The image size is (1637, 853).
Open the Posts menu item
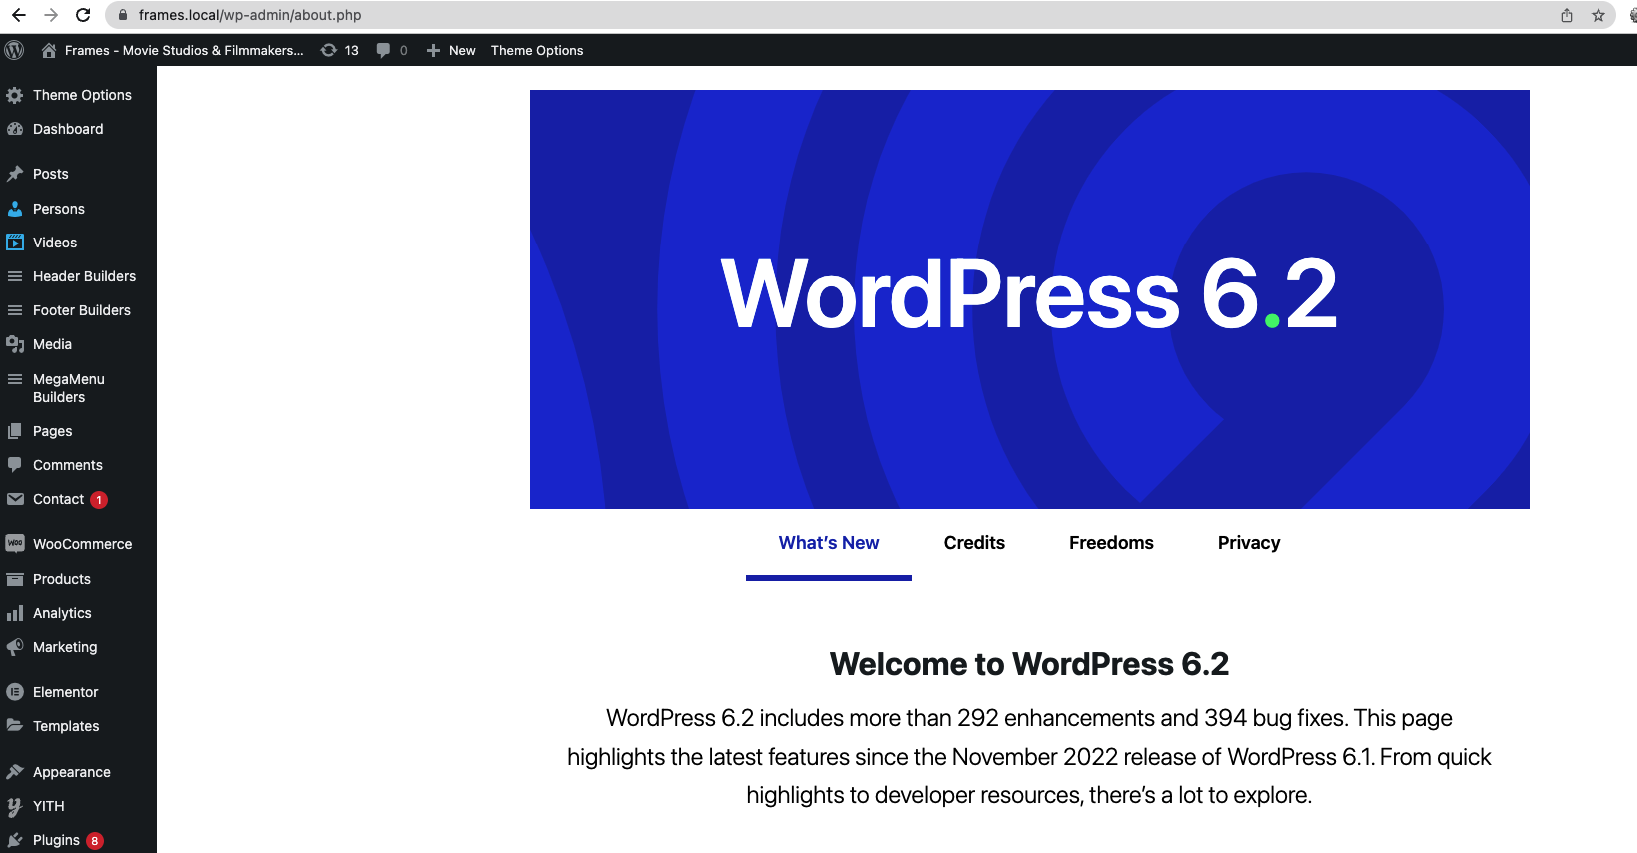click(51, 174)
